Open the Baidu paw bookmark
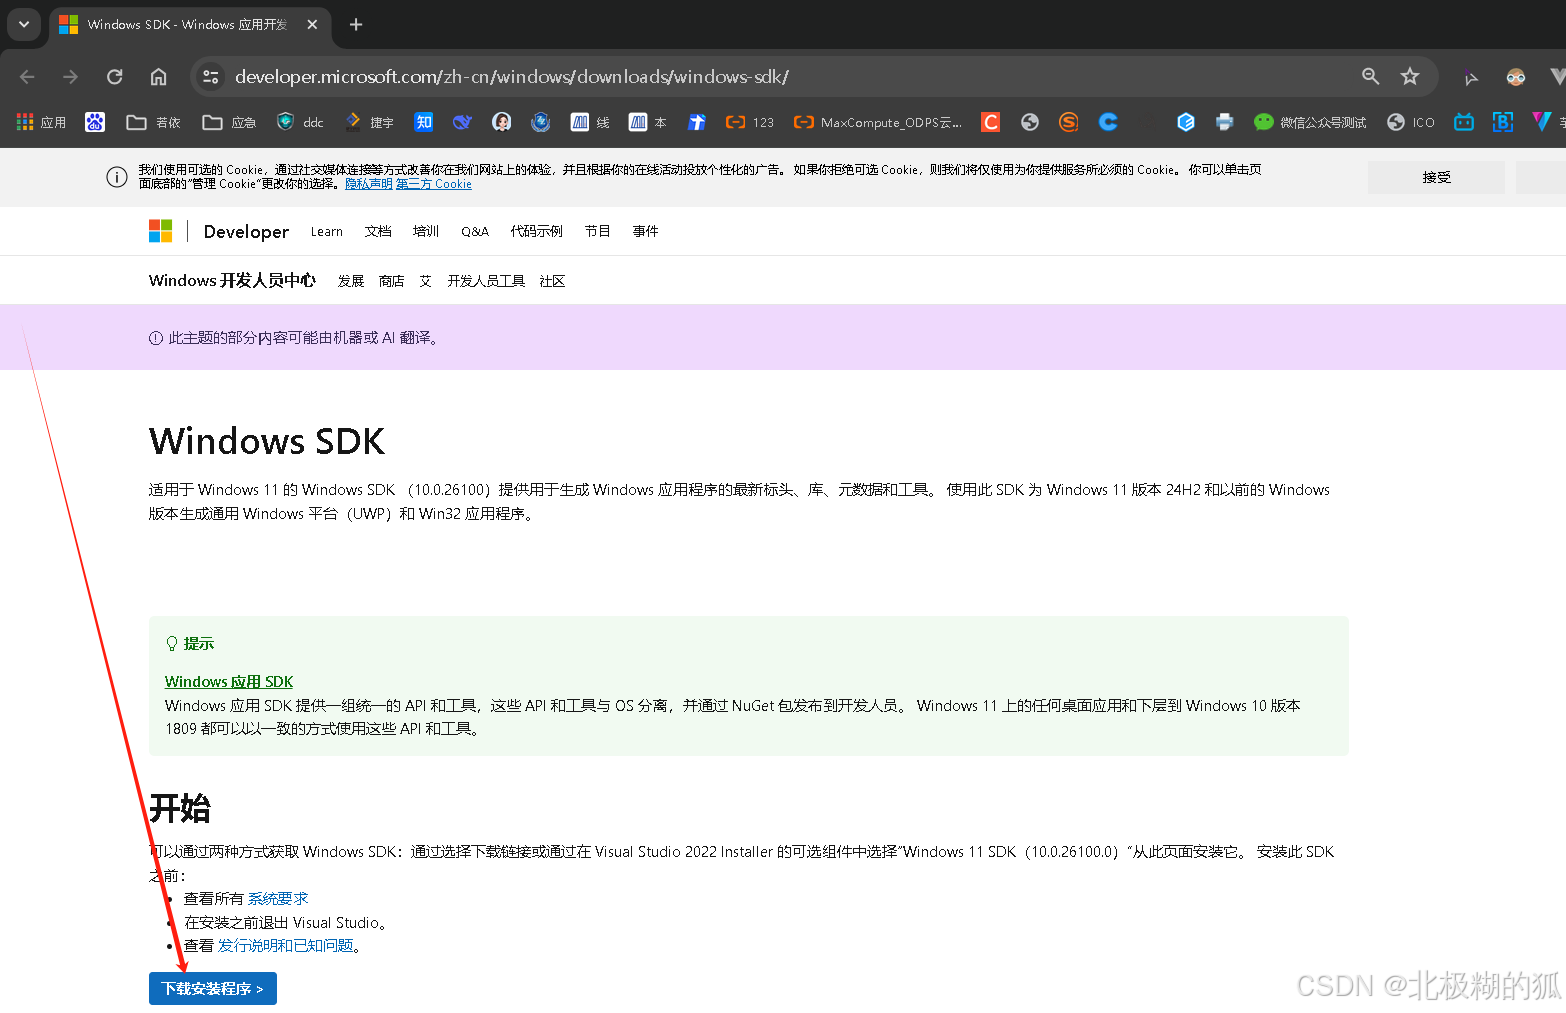1566x1013 pixels. [x=95, y=122]
